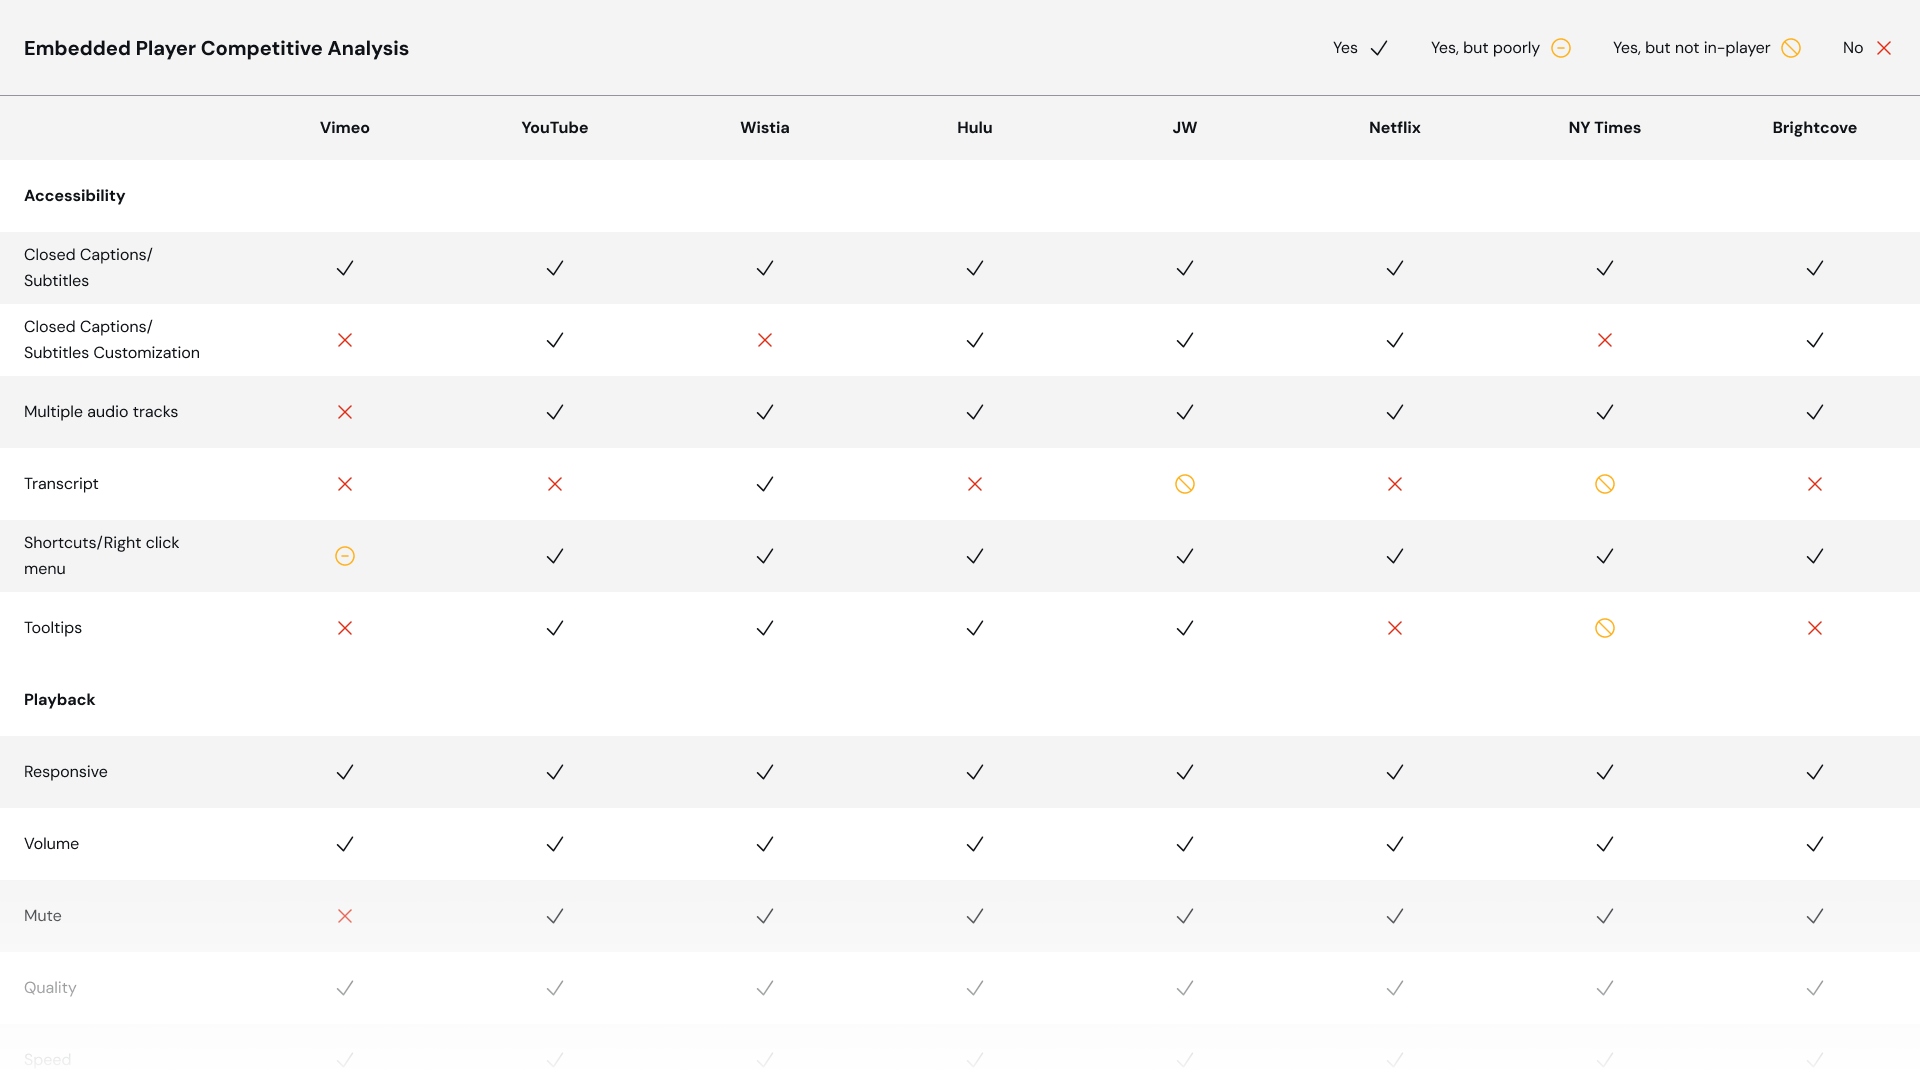The height and width of the screenshot is (1080, 1920).
Task: Click Brightcove Transcript red X icon
Action: pos(1815,484)
